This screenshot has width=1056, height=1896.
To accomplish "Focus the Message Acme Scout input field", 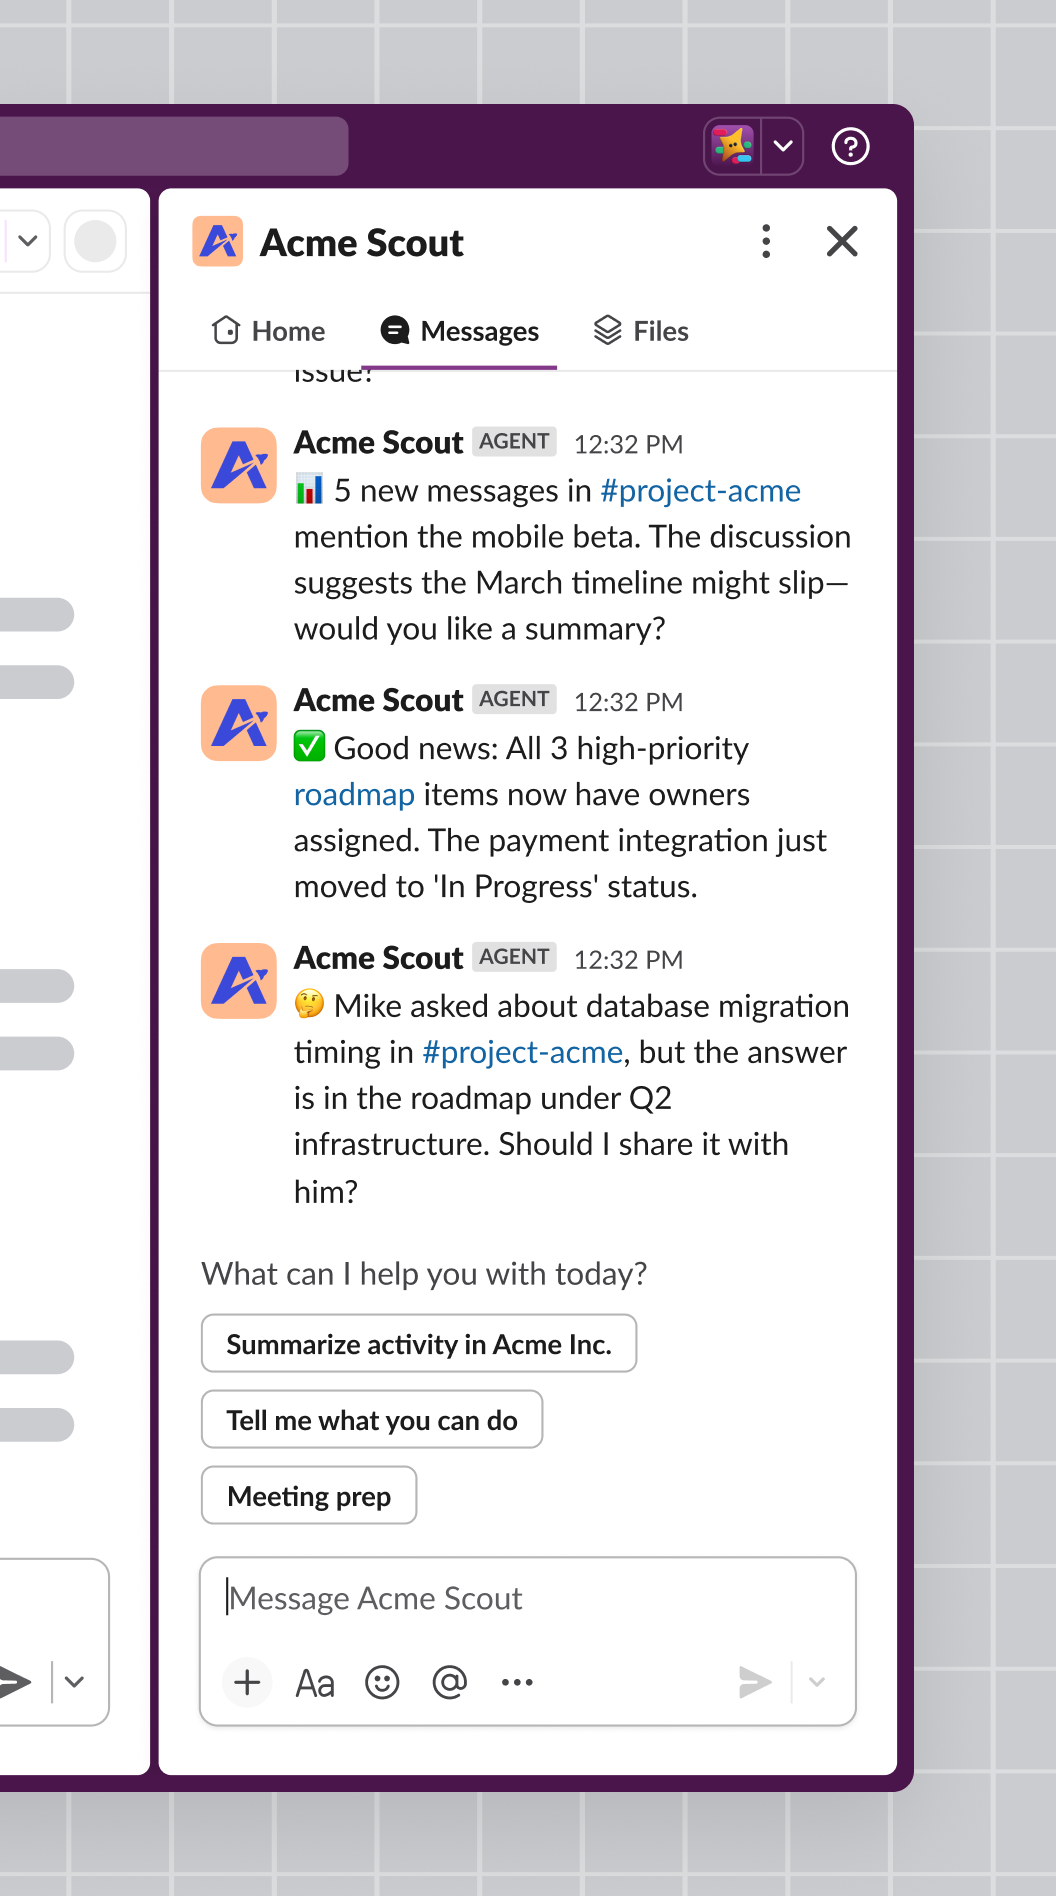I will pyautogui.click(x=528, y=1599).
